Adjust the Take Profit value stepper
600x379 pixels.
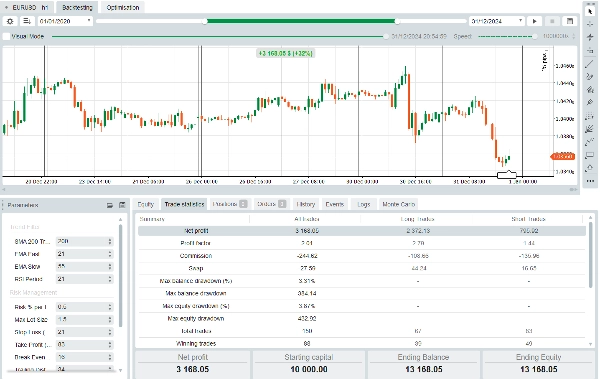pyautogui.click(x=110, y=345)
